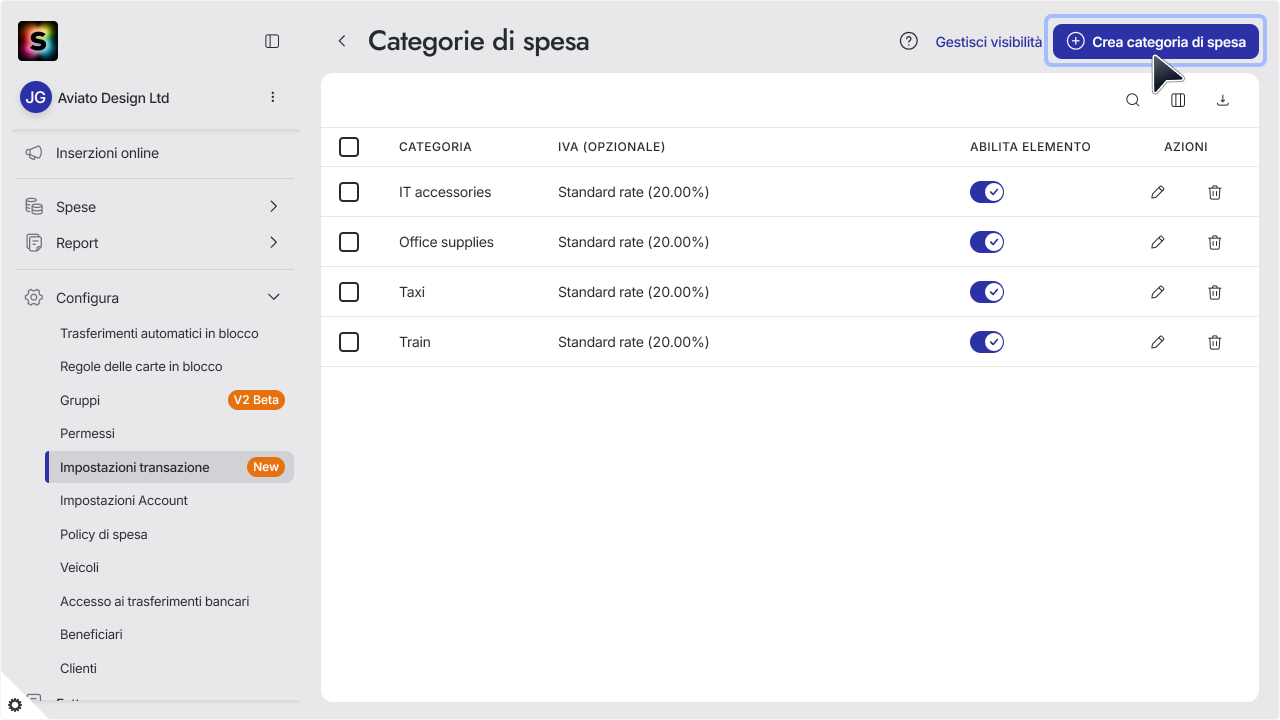Download the categories list
Image resolution: width=1280 pixels, height=720 pixels.
[x=1222, y=100]
